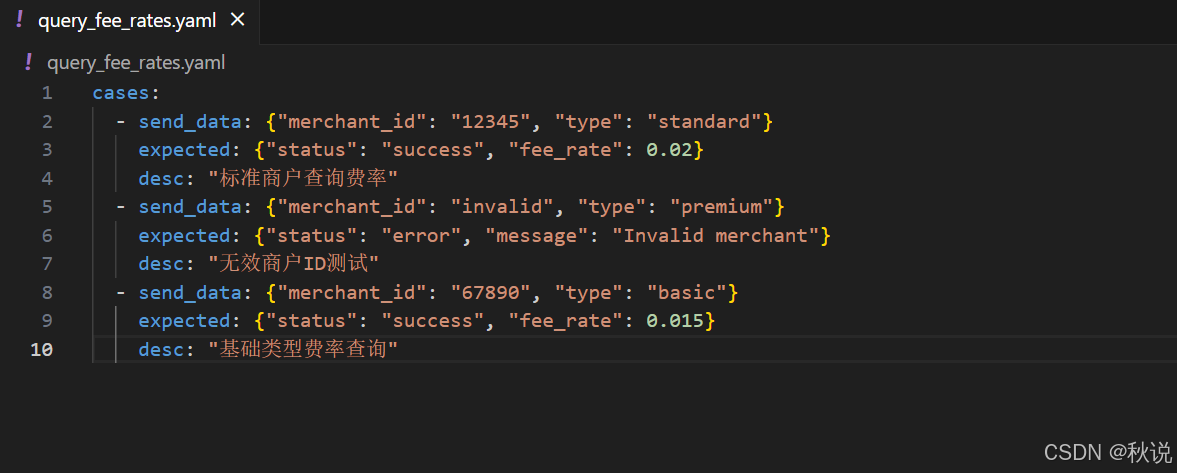Click the "无效商户ID测试" description string
The image size is (1177, 473).
tap(293, 264)
